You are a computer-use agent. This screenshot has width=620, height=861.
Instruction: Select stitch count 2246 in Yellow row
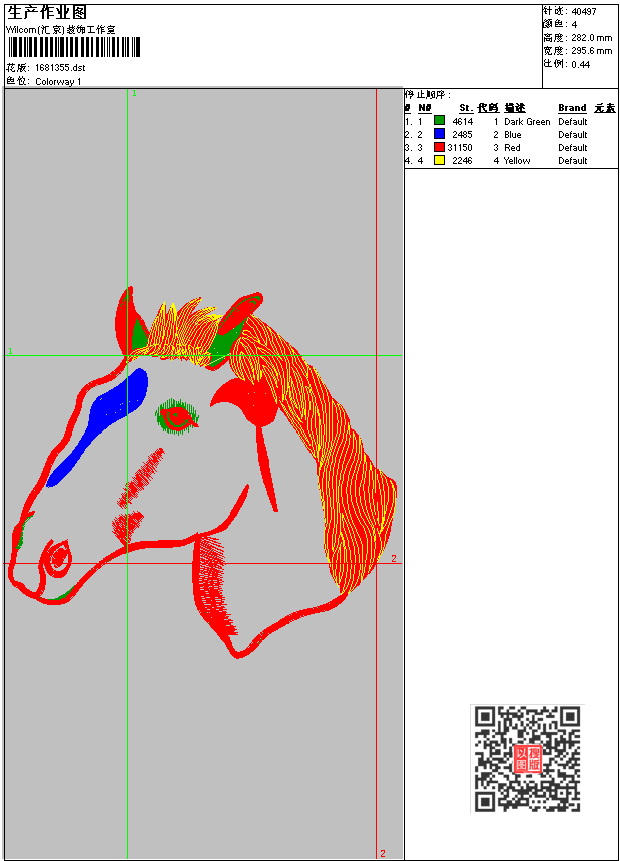tap(462, 161)
